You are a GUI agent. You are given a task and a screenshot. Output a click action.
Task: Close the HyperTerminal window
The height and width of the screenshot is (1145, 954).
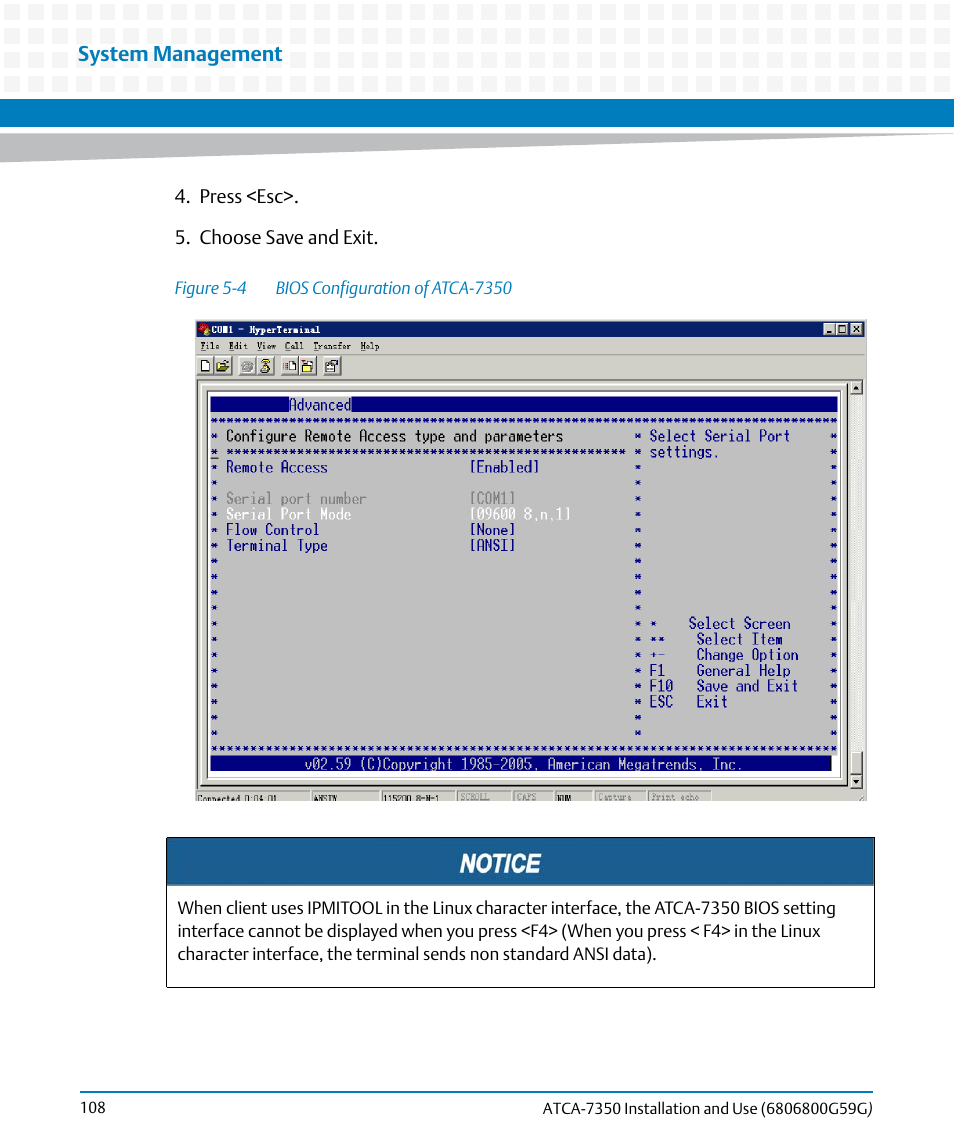click(x=857, y=329)
